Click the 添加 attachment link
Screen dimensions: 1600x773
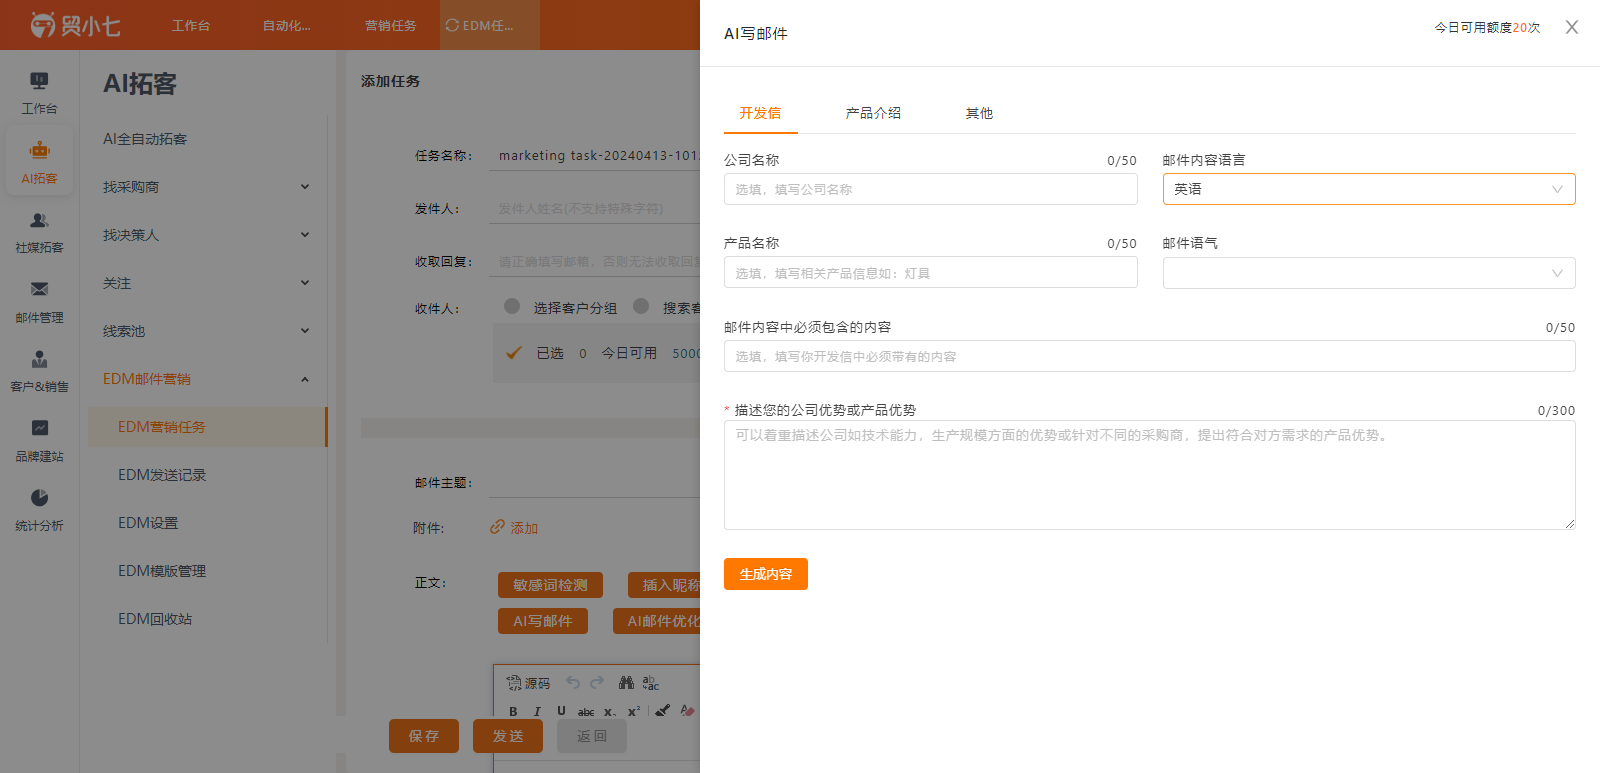coord(514,528)
